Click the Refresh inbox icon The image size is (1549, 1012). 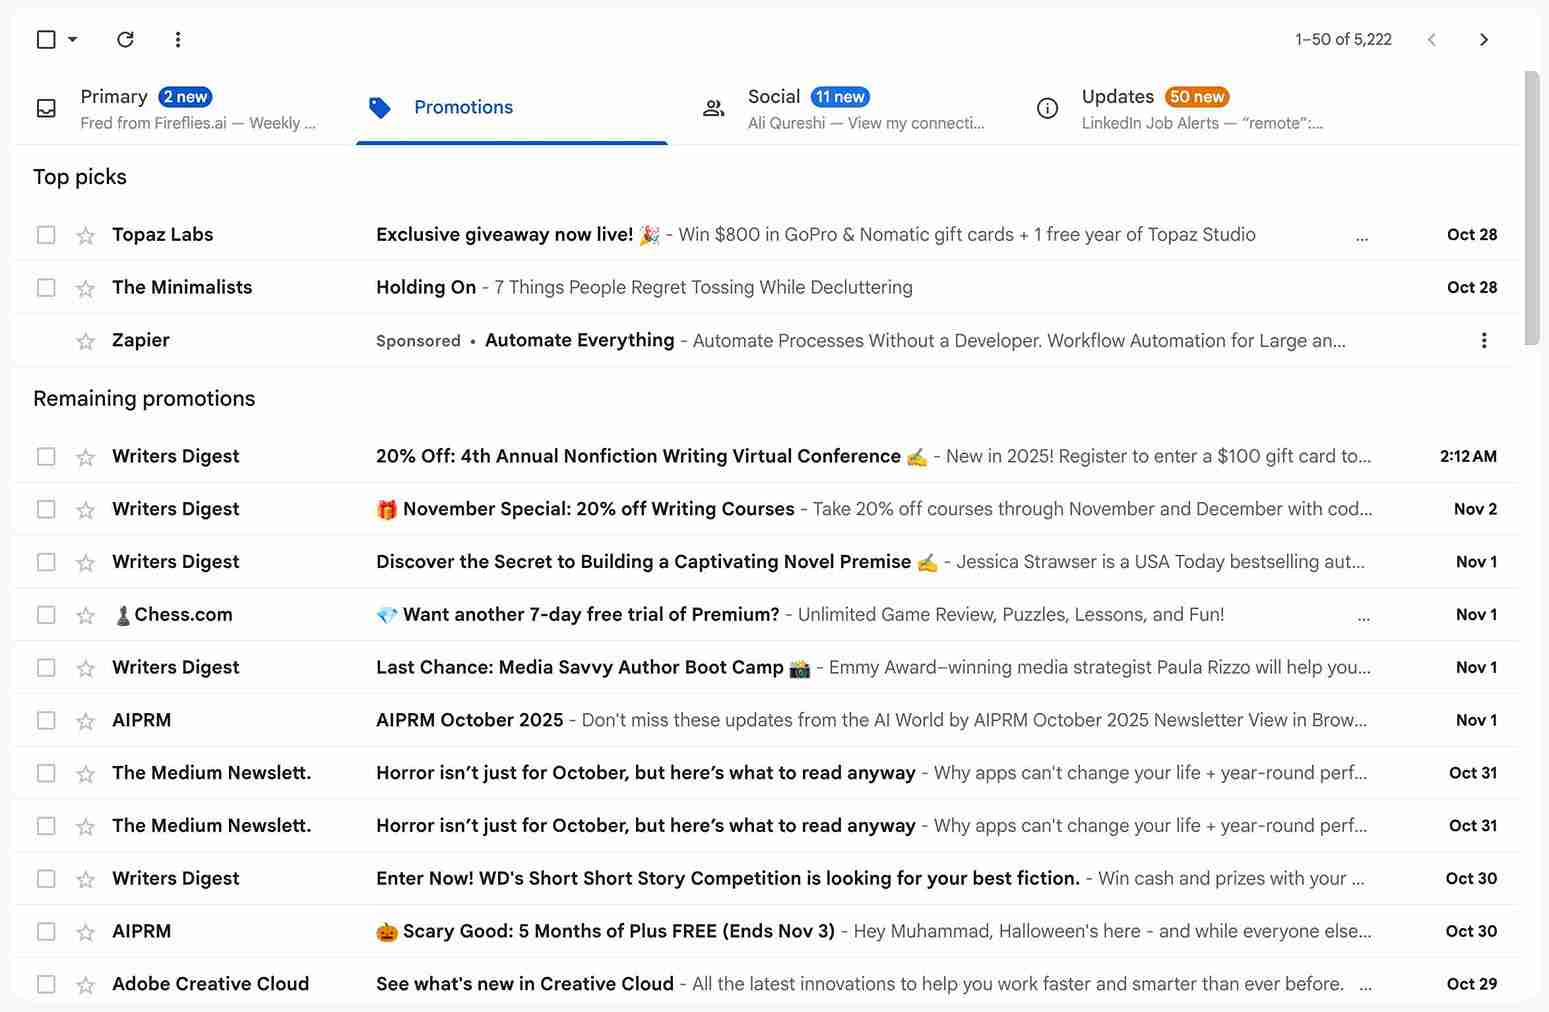pos(125,39)
